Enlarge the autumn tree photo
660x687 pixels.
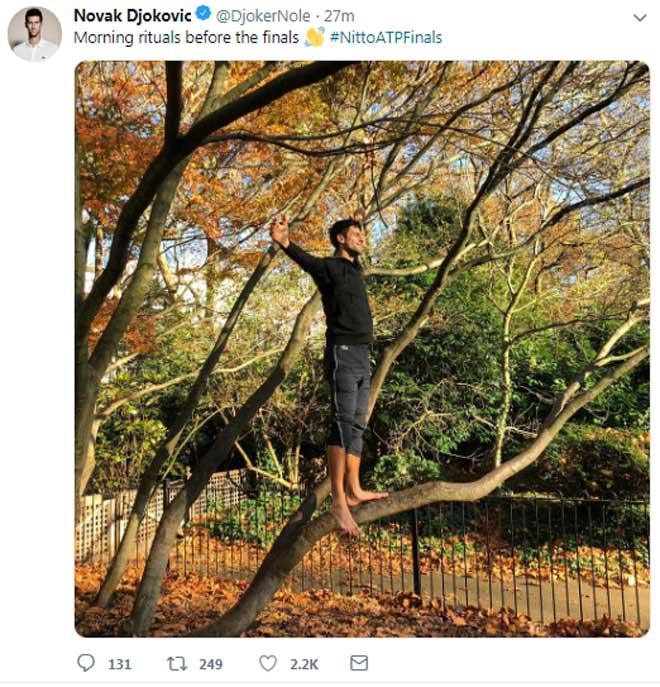pyautogui.click(x=362, y=349)
